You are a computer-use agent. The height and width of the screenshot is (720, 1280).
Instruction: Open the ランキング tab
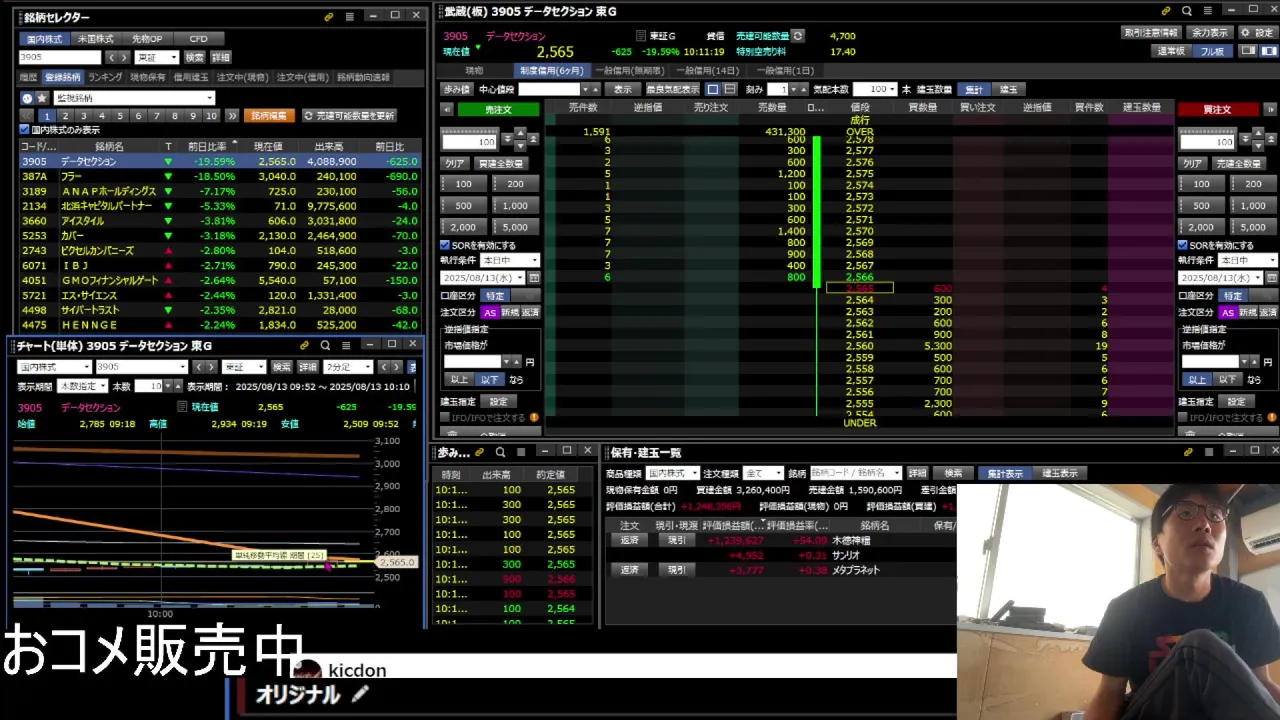point(104,77)
